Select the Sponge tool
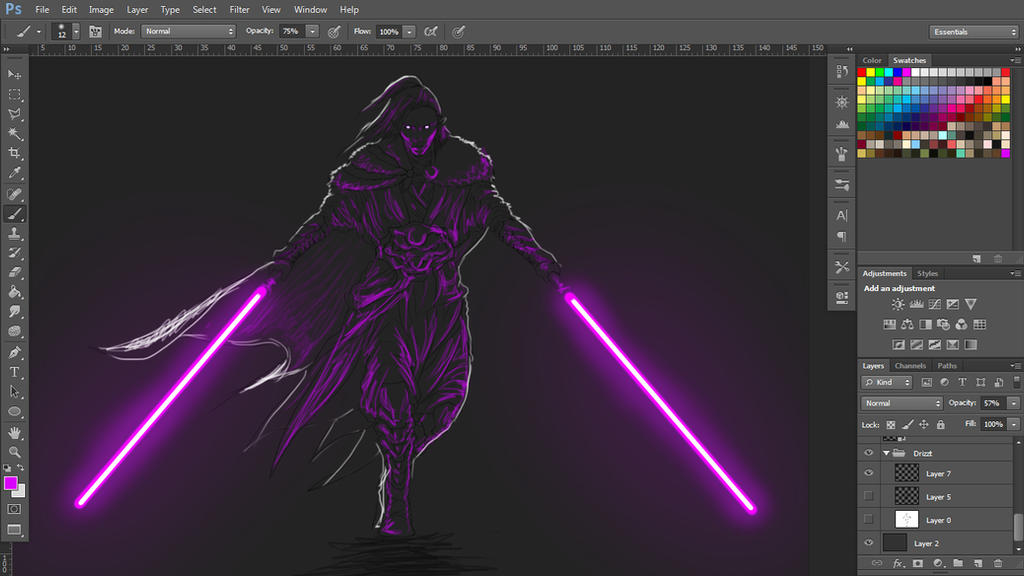 click(14, 331)
